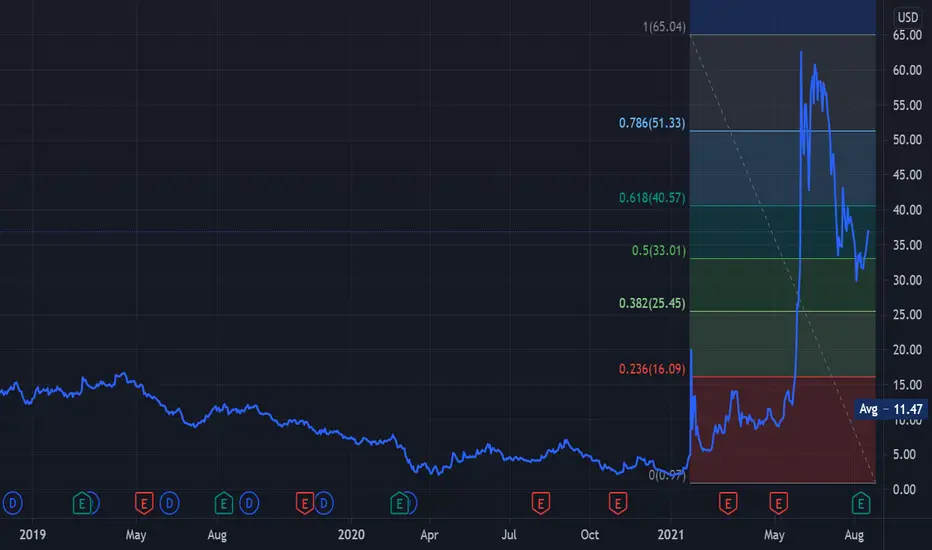Select the blue dividend marker just right of May 2019

click(169, 504)
